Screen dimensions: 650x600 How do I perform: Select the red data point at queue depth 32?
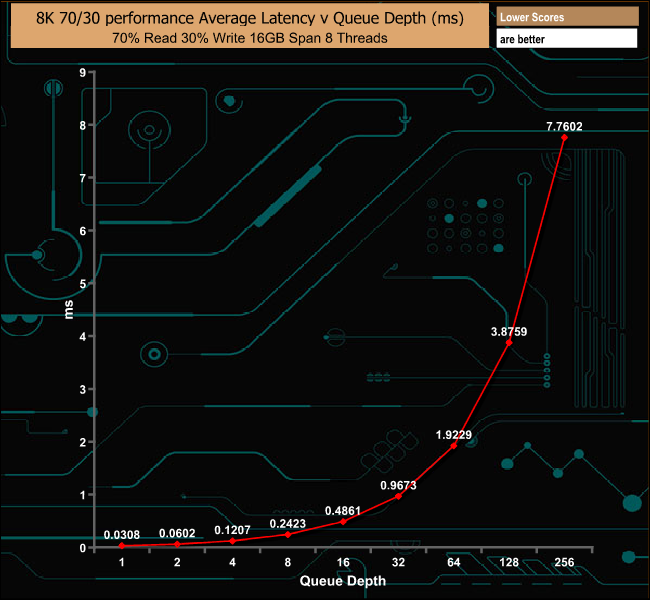[x=398, y=496]
